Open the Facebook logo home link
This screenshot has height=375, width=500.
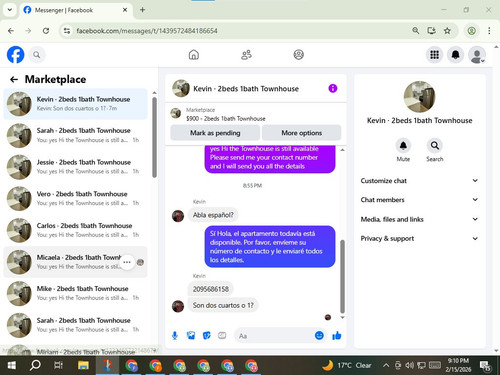coord(16,55)
